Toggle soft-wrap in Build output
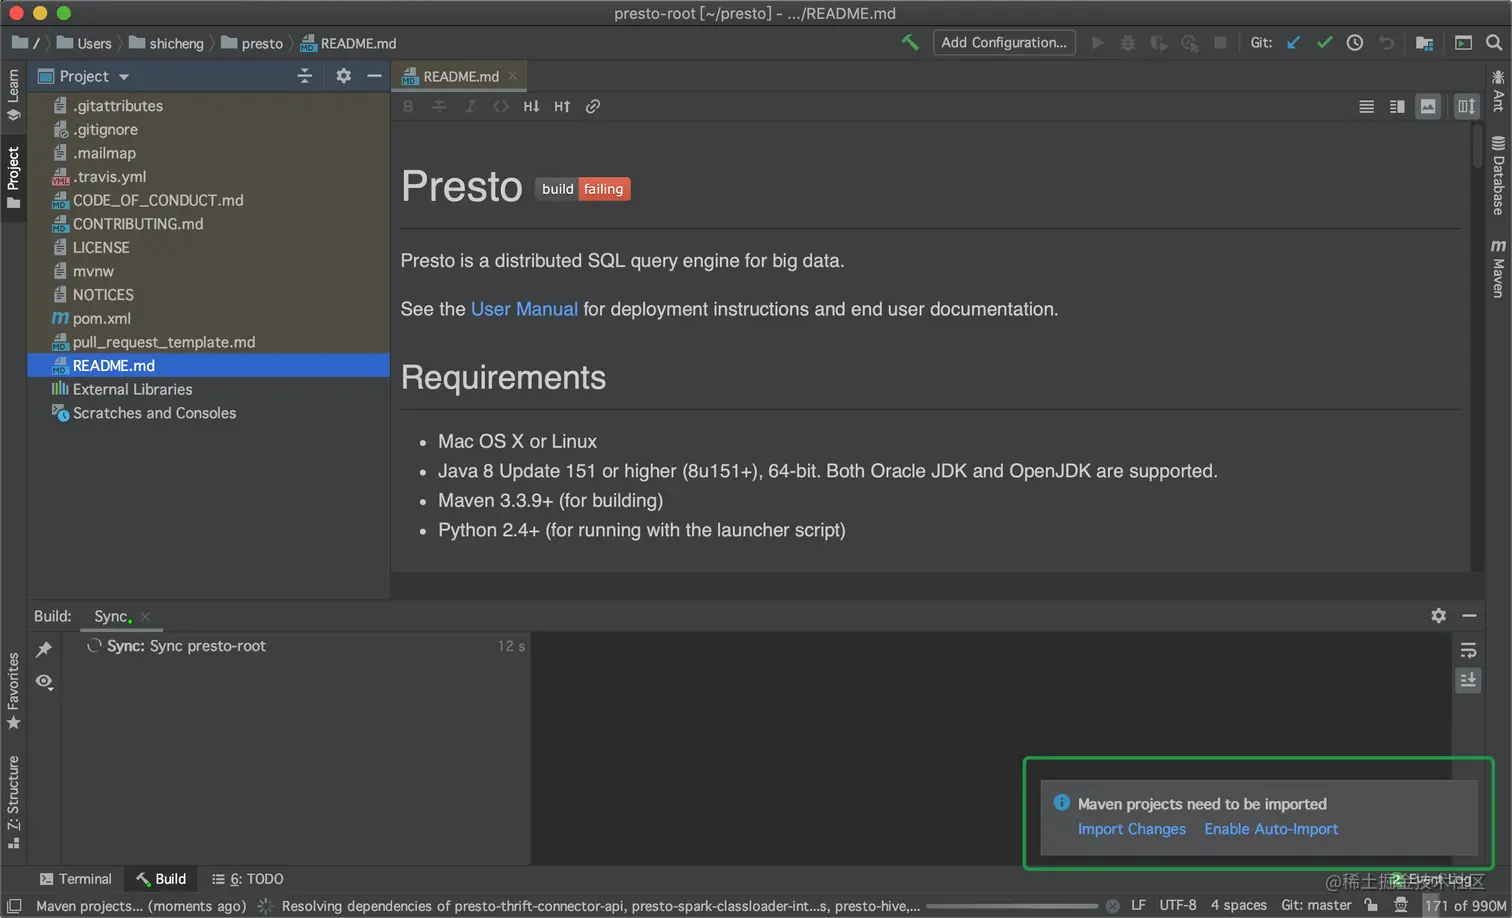Viewport: 1512px width, 918px height. 1468,650
